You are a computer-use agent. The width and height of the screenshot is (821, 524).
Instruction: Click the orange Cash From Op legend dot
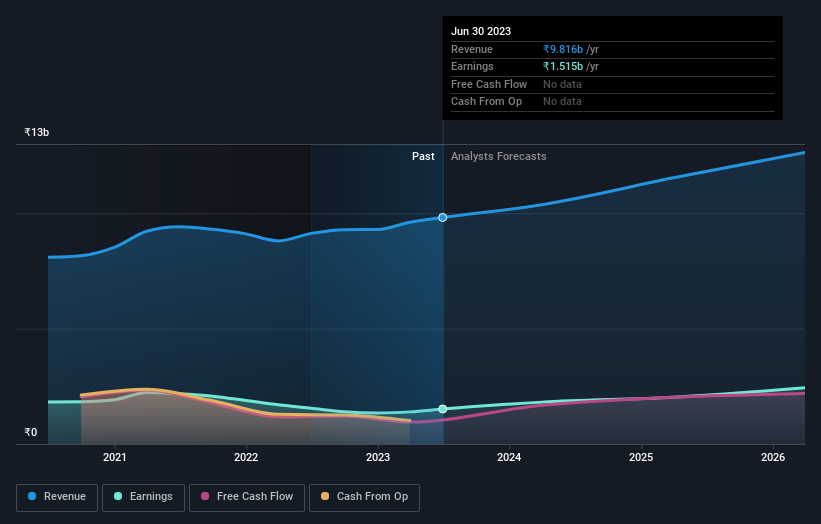325,496
